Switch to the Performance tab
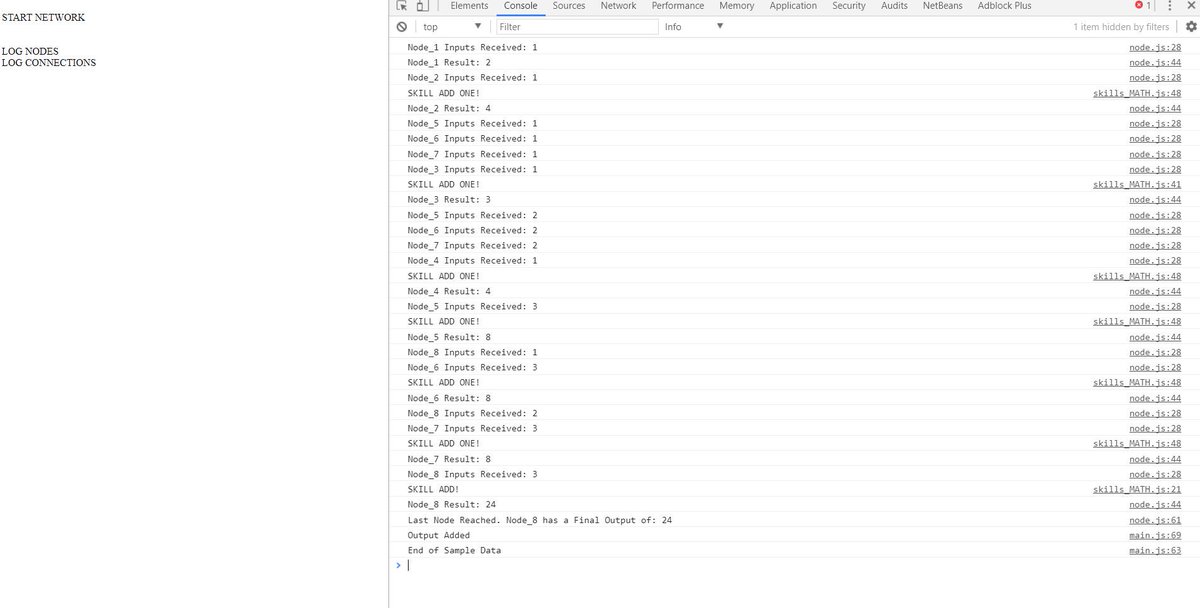This screenshot has height=608, width=1200. coord(678,6)
